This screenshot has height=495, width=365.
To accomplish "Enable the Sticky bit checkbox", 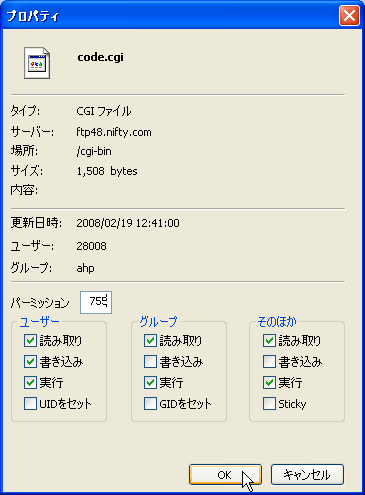I will [x=269, y=404].
